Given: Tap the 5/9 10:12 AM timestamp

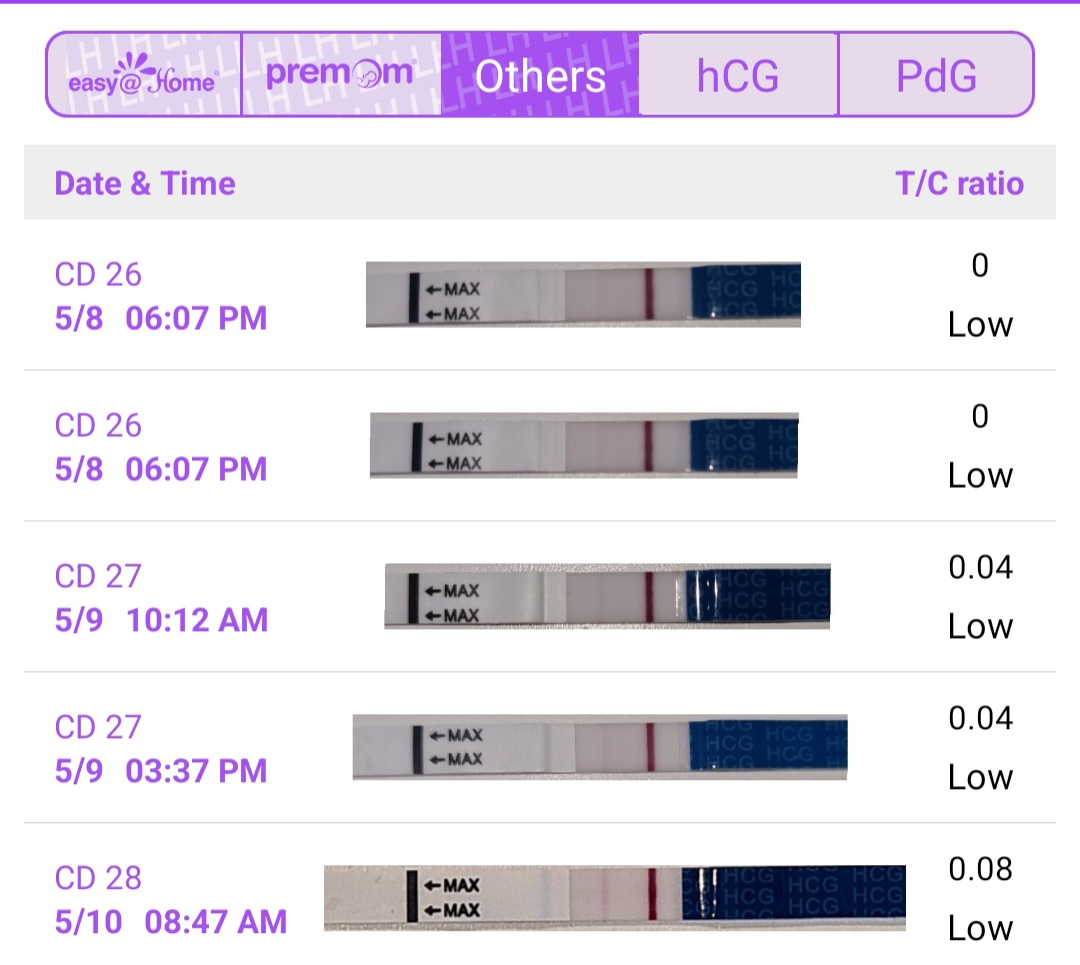Looking at the screenshot, I should [162, 620].
